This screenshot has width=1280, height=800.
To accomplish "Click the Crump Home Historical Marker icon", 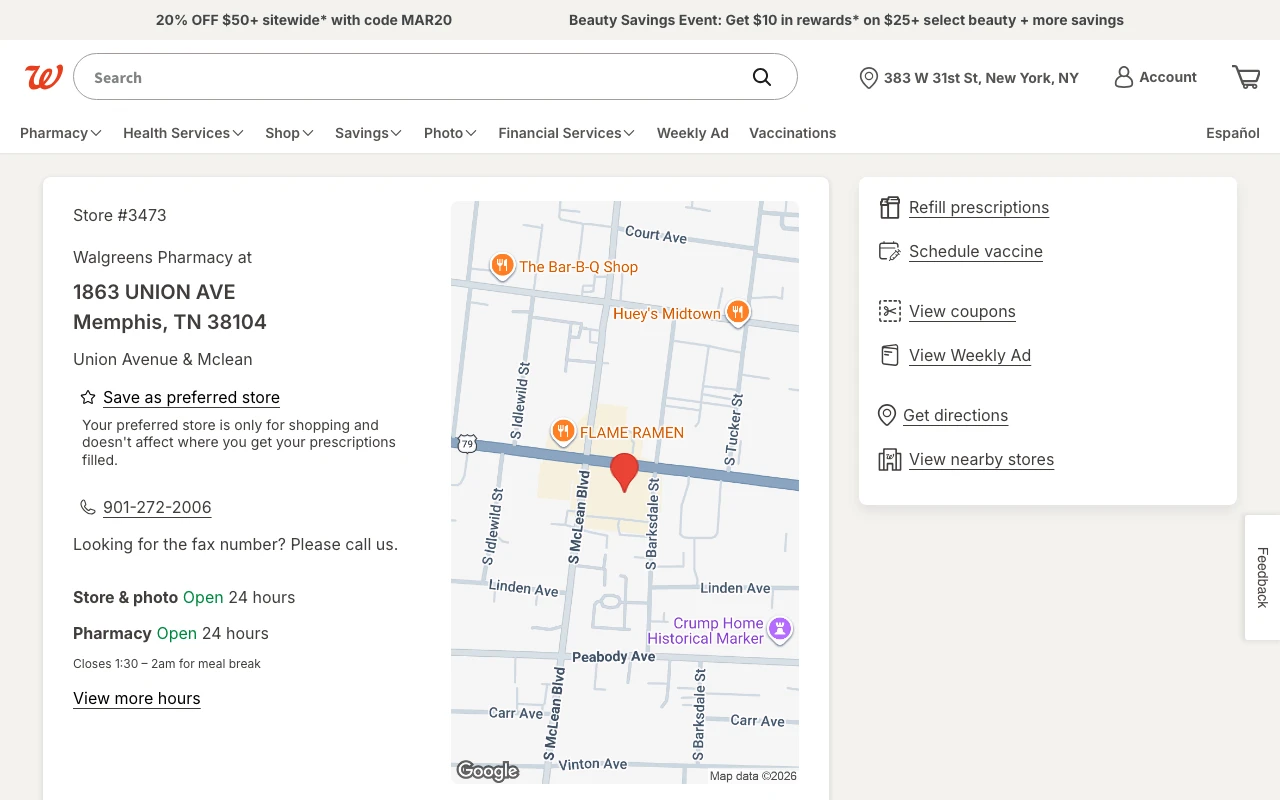I will click(780, 629).
